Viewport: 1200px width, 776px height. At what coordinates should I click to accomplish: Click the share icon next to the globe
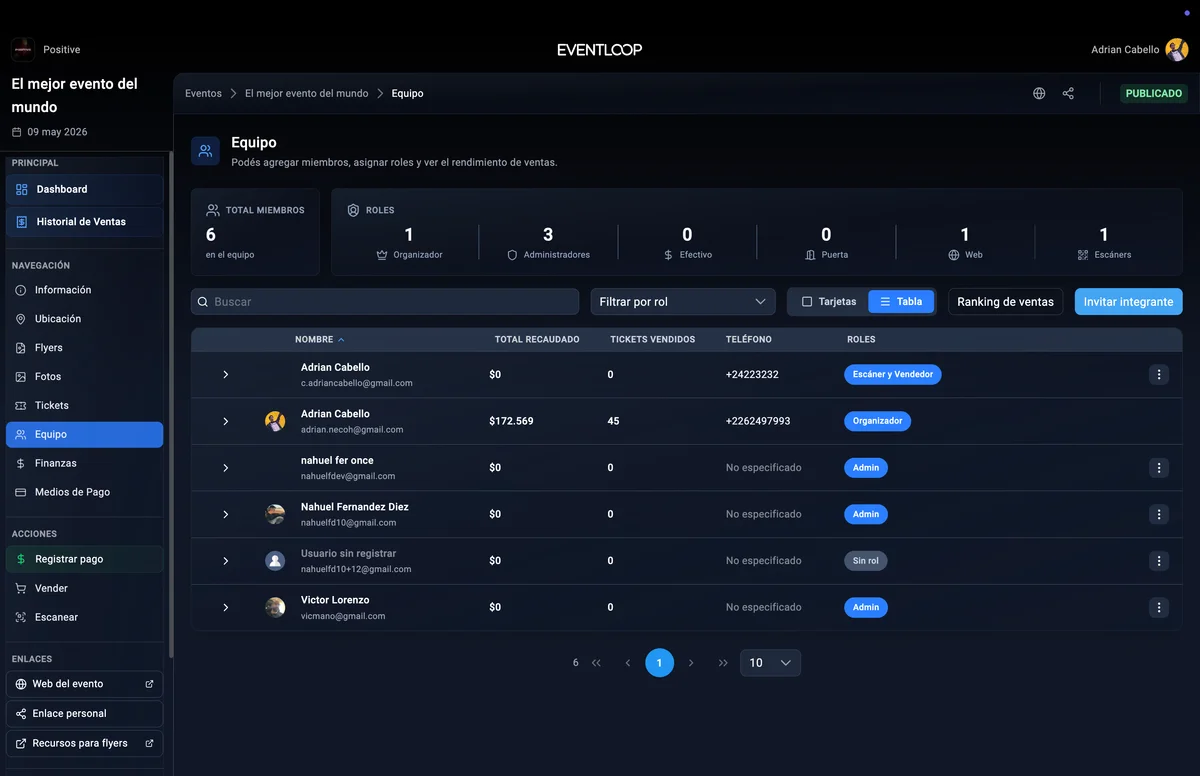coord(1068,93)
